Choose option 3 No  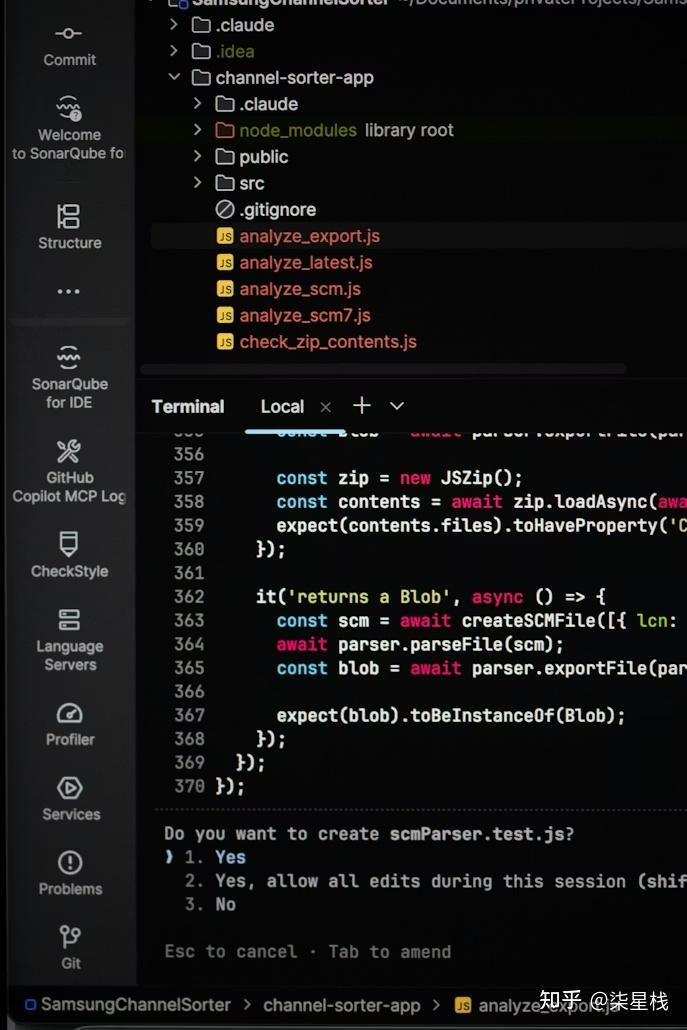[x=210, y=905]
